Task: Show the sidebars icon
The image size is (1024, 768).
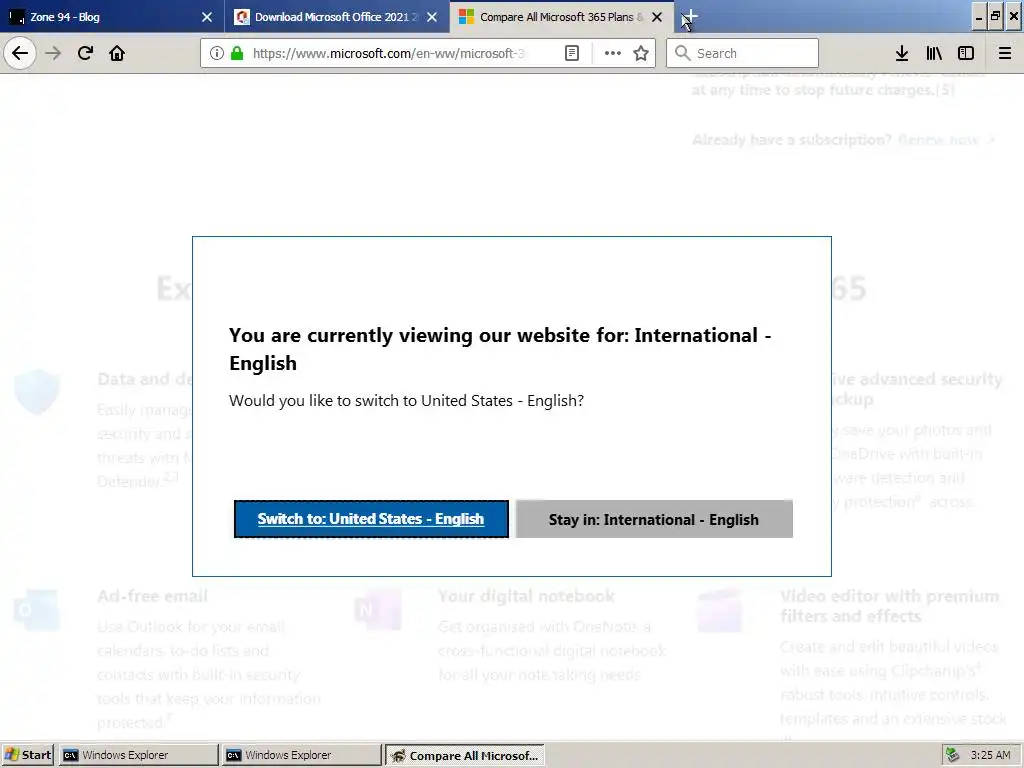Action: pos(966,53)
